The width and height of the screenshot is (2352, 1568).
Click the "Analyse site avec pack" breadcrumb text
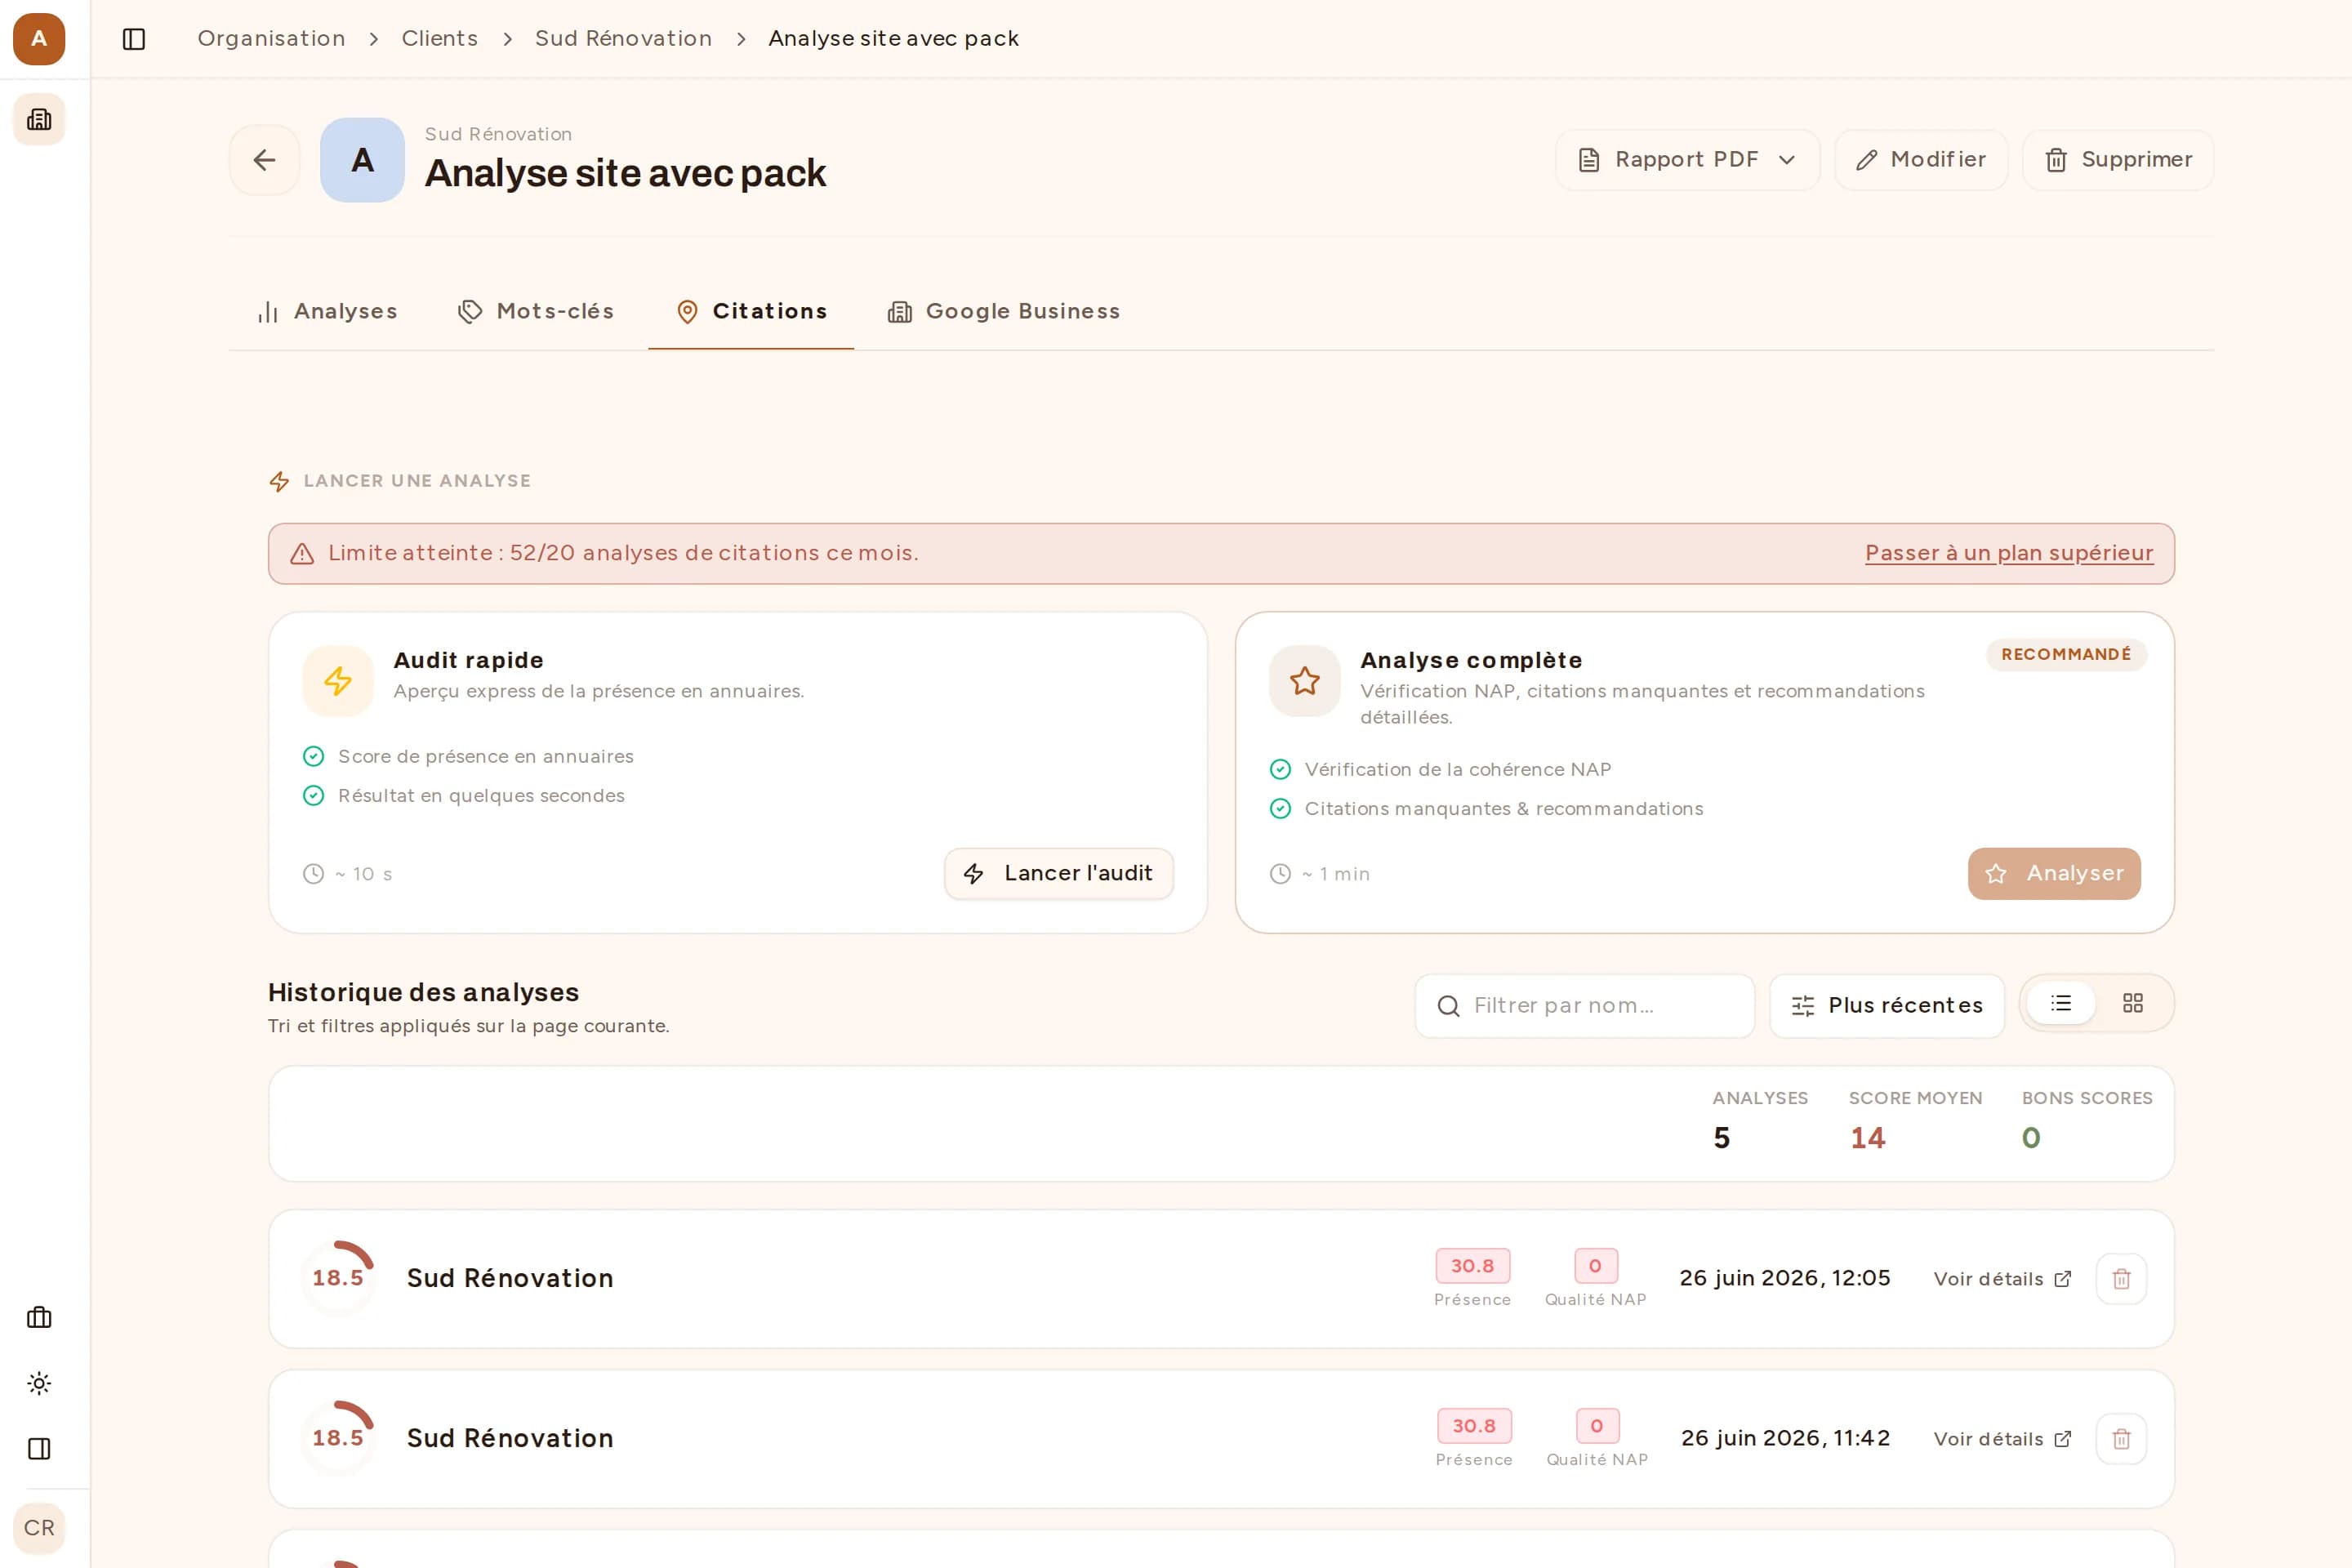893,39
